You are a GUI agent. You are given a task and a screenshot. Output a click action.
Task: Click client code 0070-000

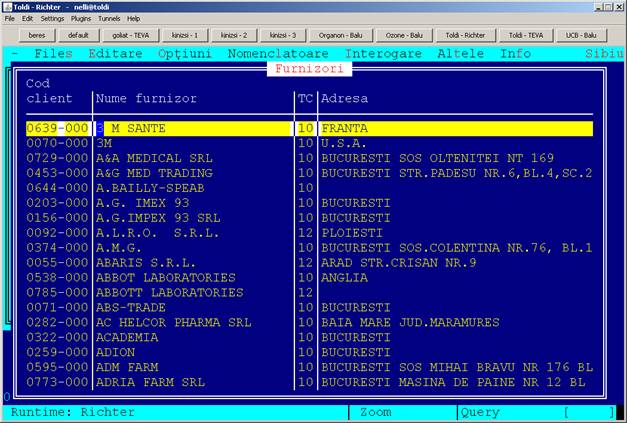tap(57, 143)
